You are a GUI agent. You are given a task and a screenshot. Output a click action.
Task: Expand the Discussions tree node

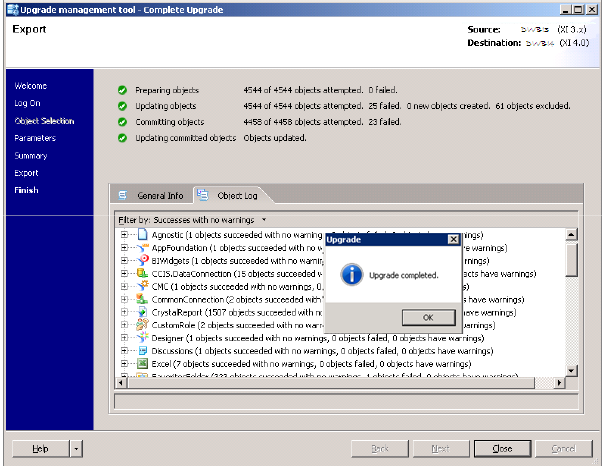(x=125, y=351)
